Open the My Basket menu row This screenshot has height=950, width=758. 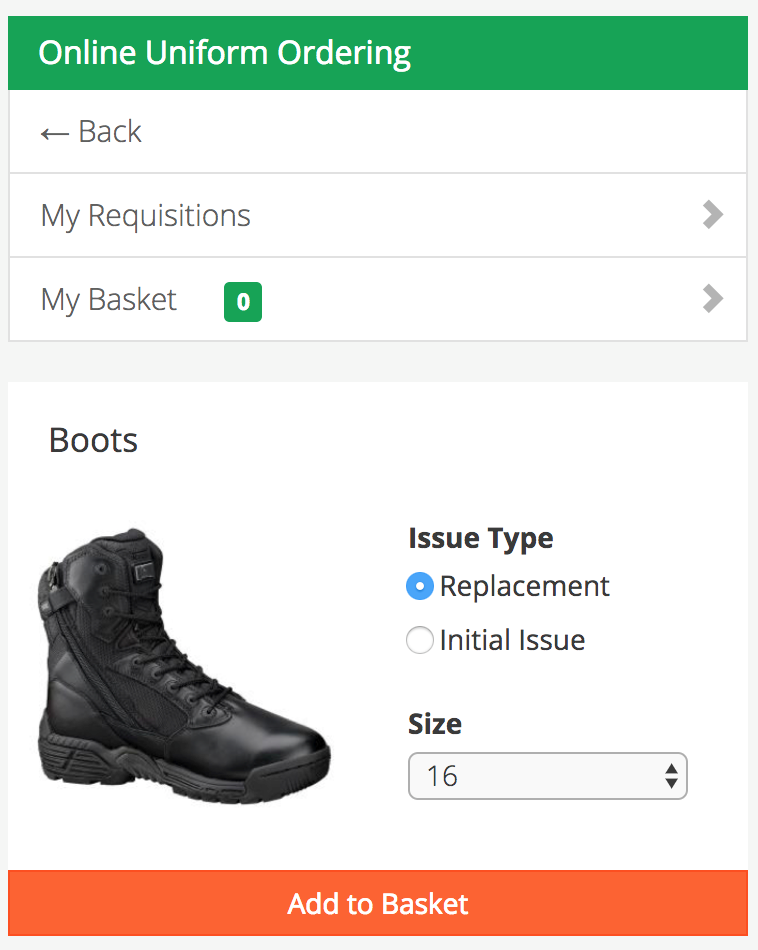(x=378, y=299)
